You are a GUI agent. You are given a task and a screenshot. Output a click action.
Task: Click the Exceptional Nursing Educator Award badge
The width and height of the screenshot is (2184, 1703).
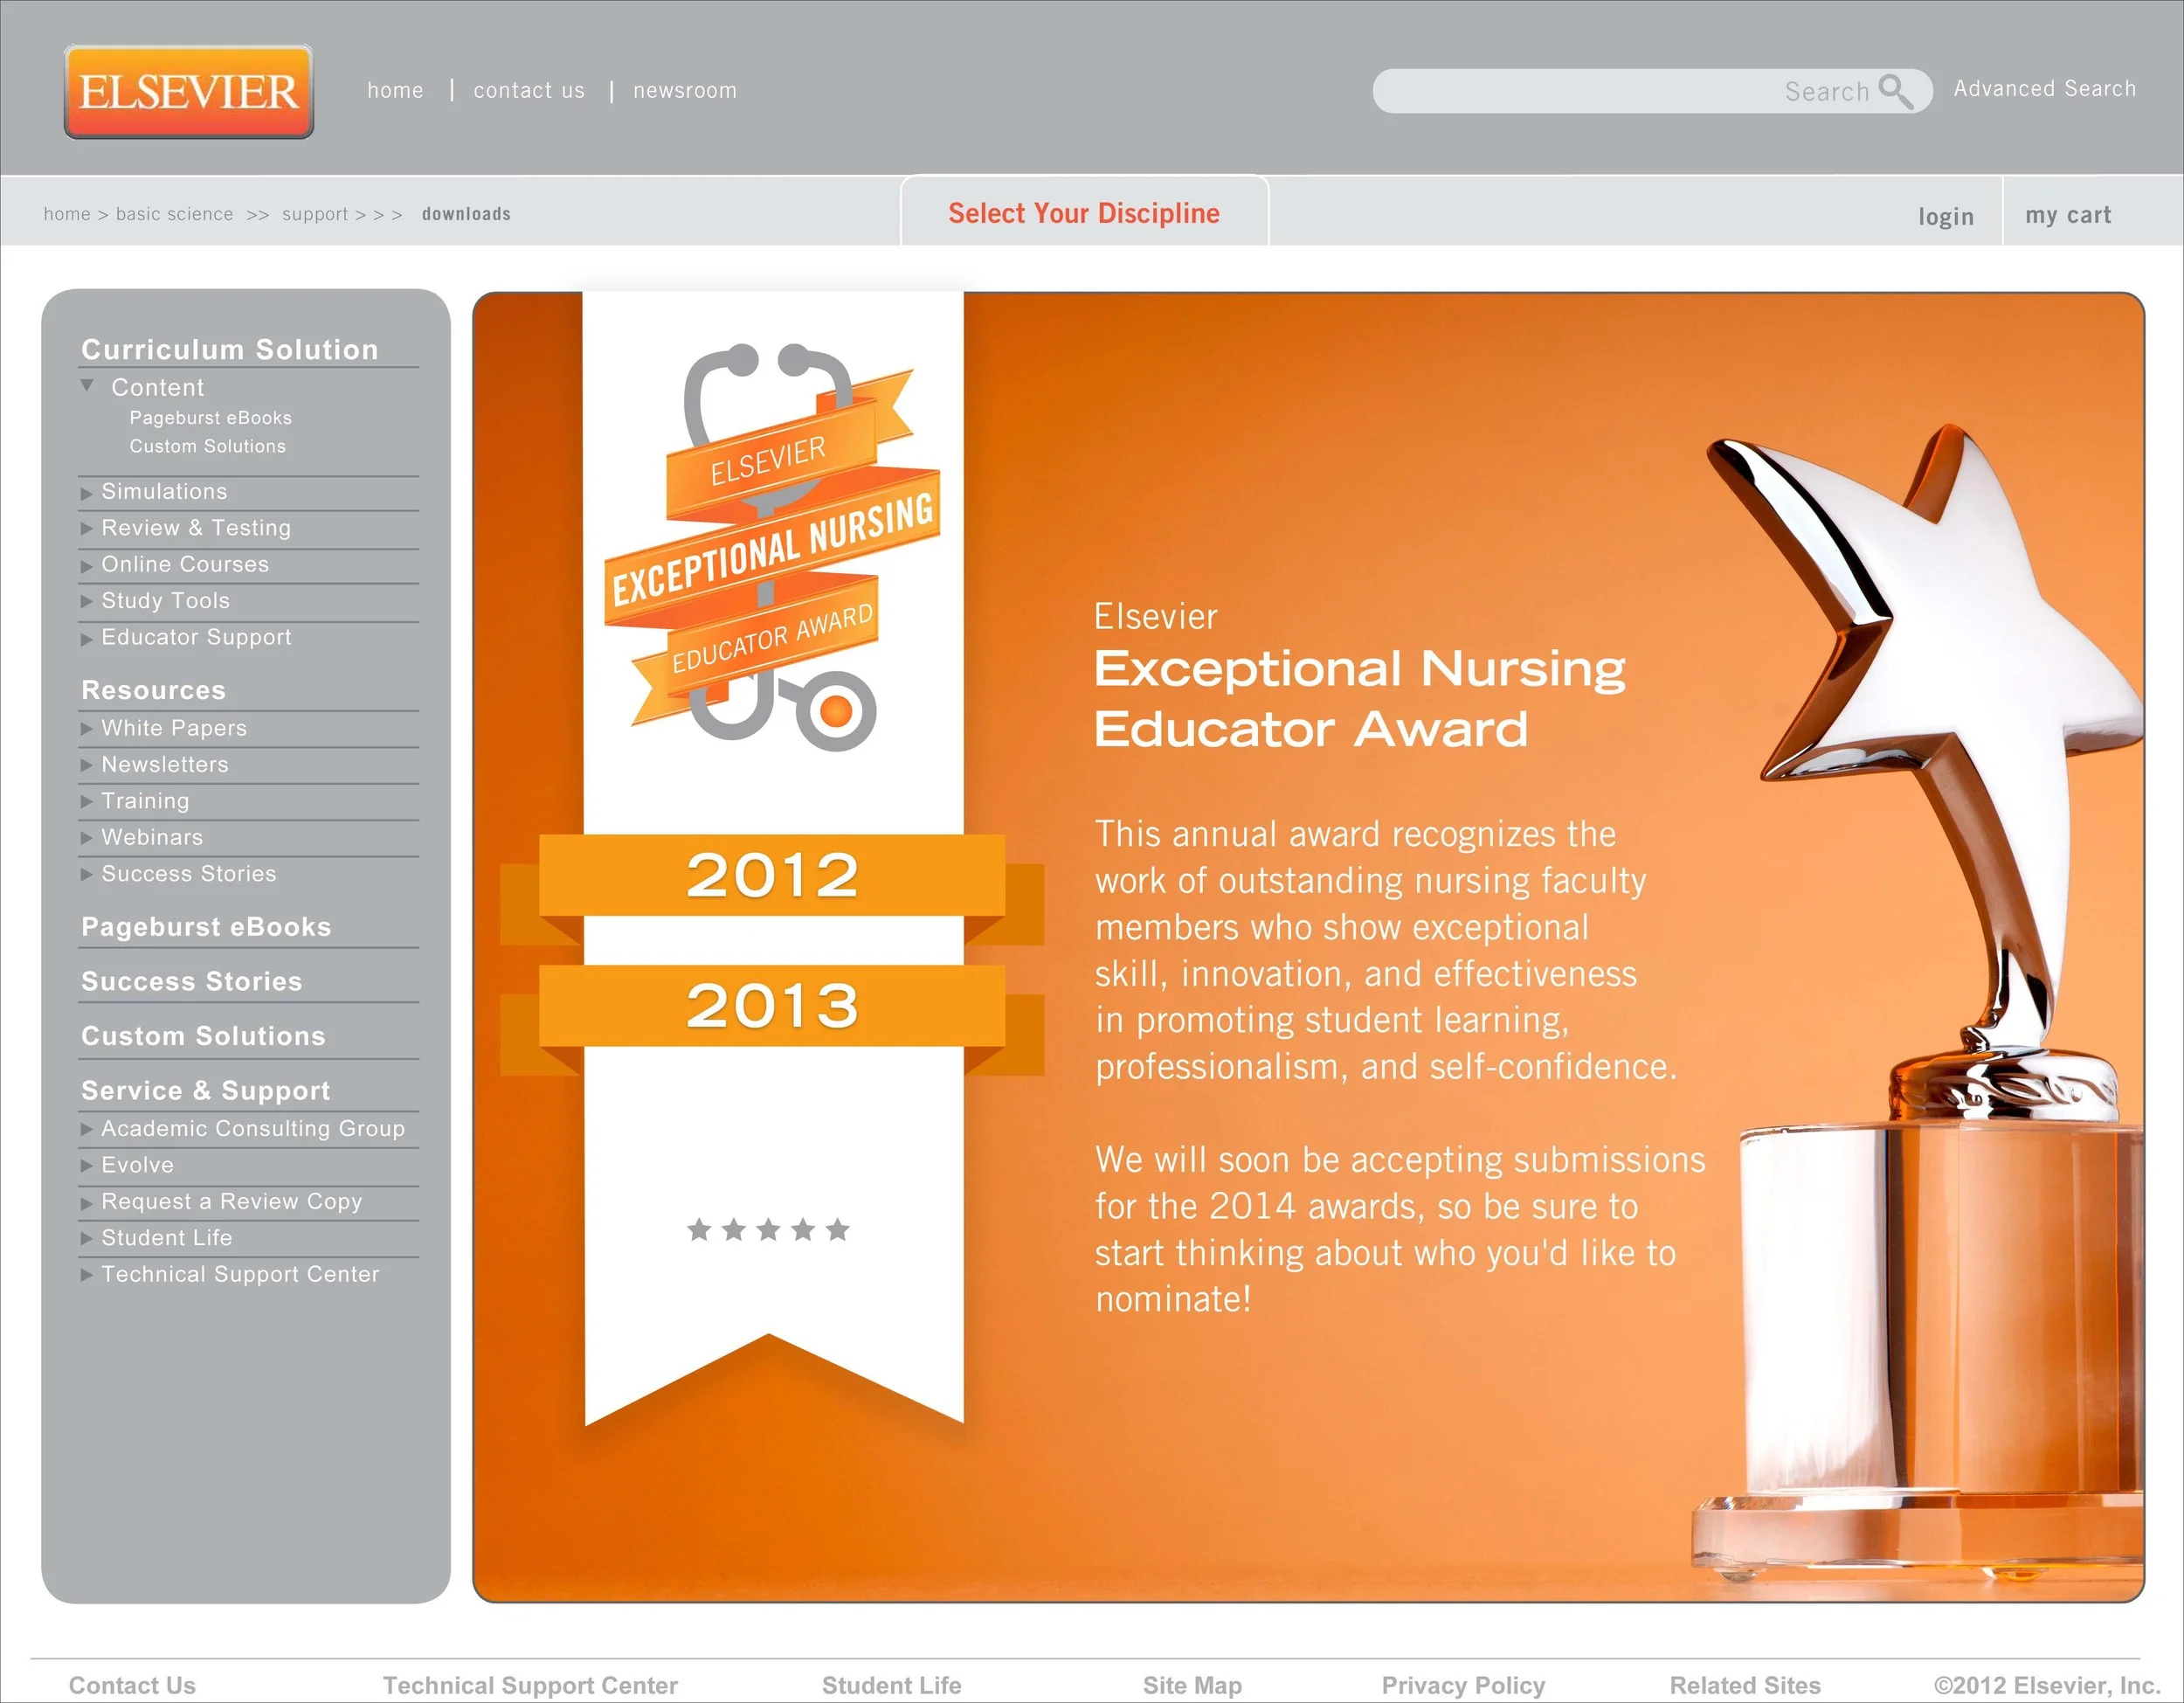(772, 546)
